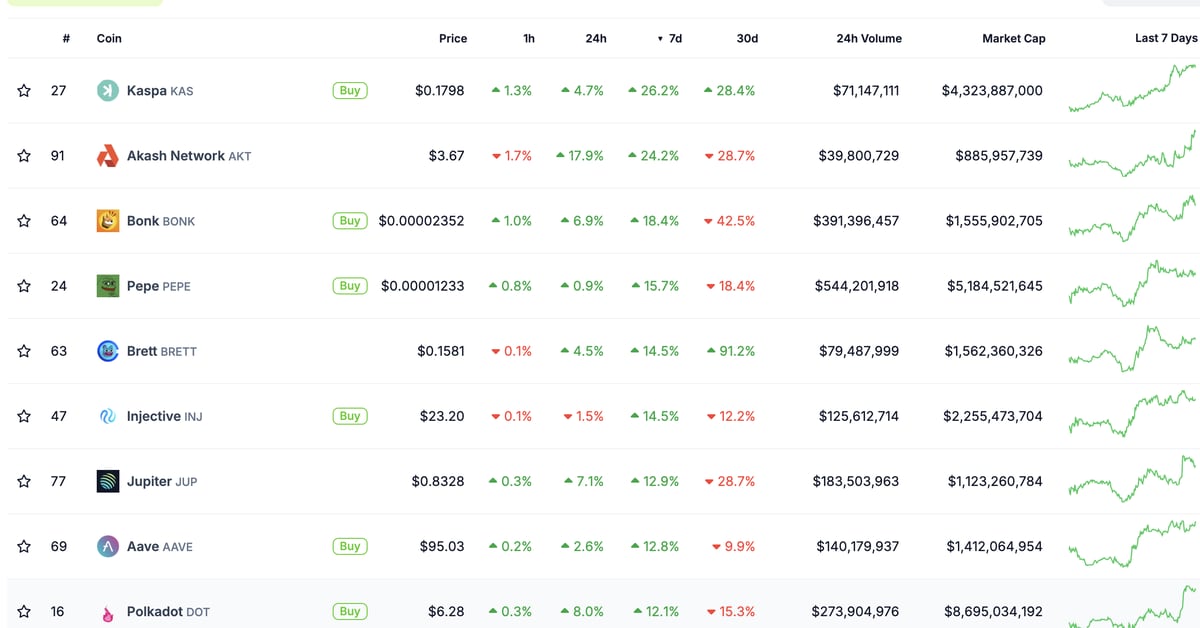This screenshot has height=628, width=1200.
Task: Click the Kaspa coin logo icon
Action: (x=108, y=91)
